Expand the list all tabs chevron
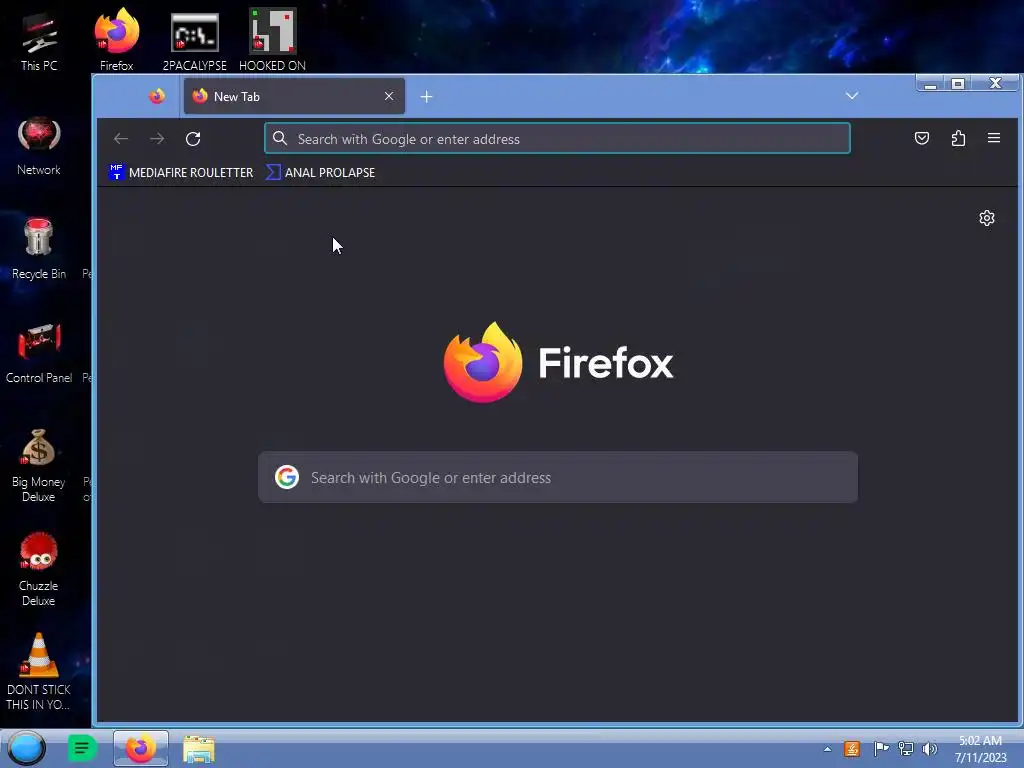Screen dimensions: 1024x768 852,96
